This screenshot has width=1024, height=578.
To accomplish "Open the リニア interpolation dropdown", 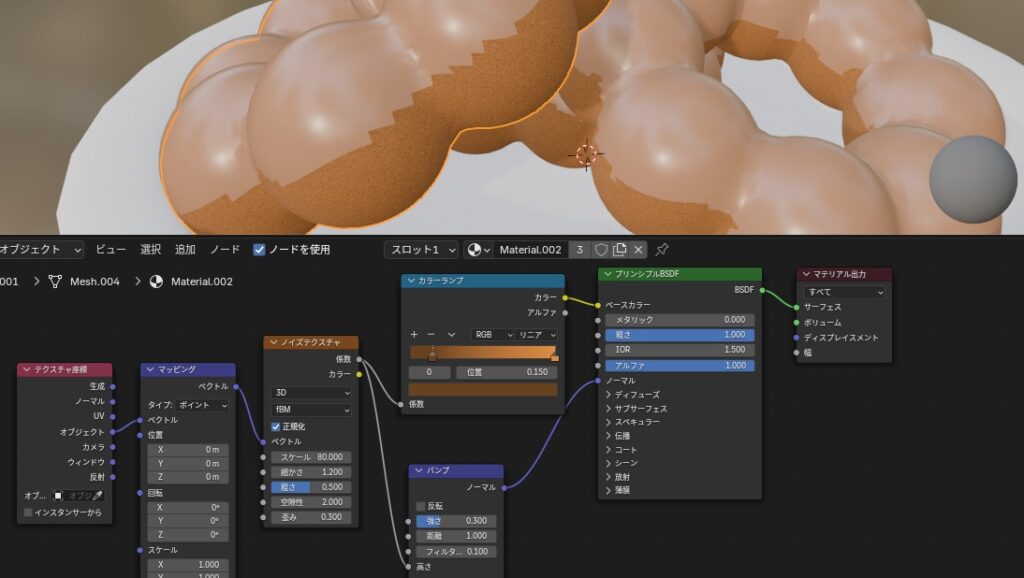I will (x=537, y=334).
